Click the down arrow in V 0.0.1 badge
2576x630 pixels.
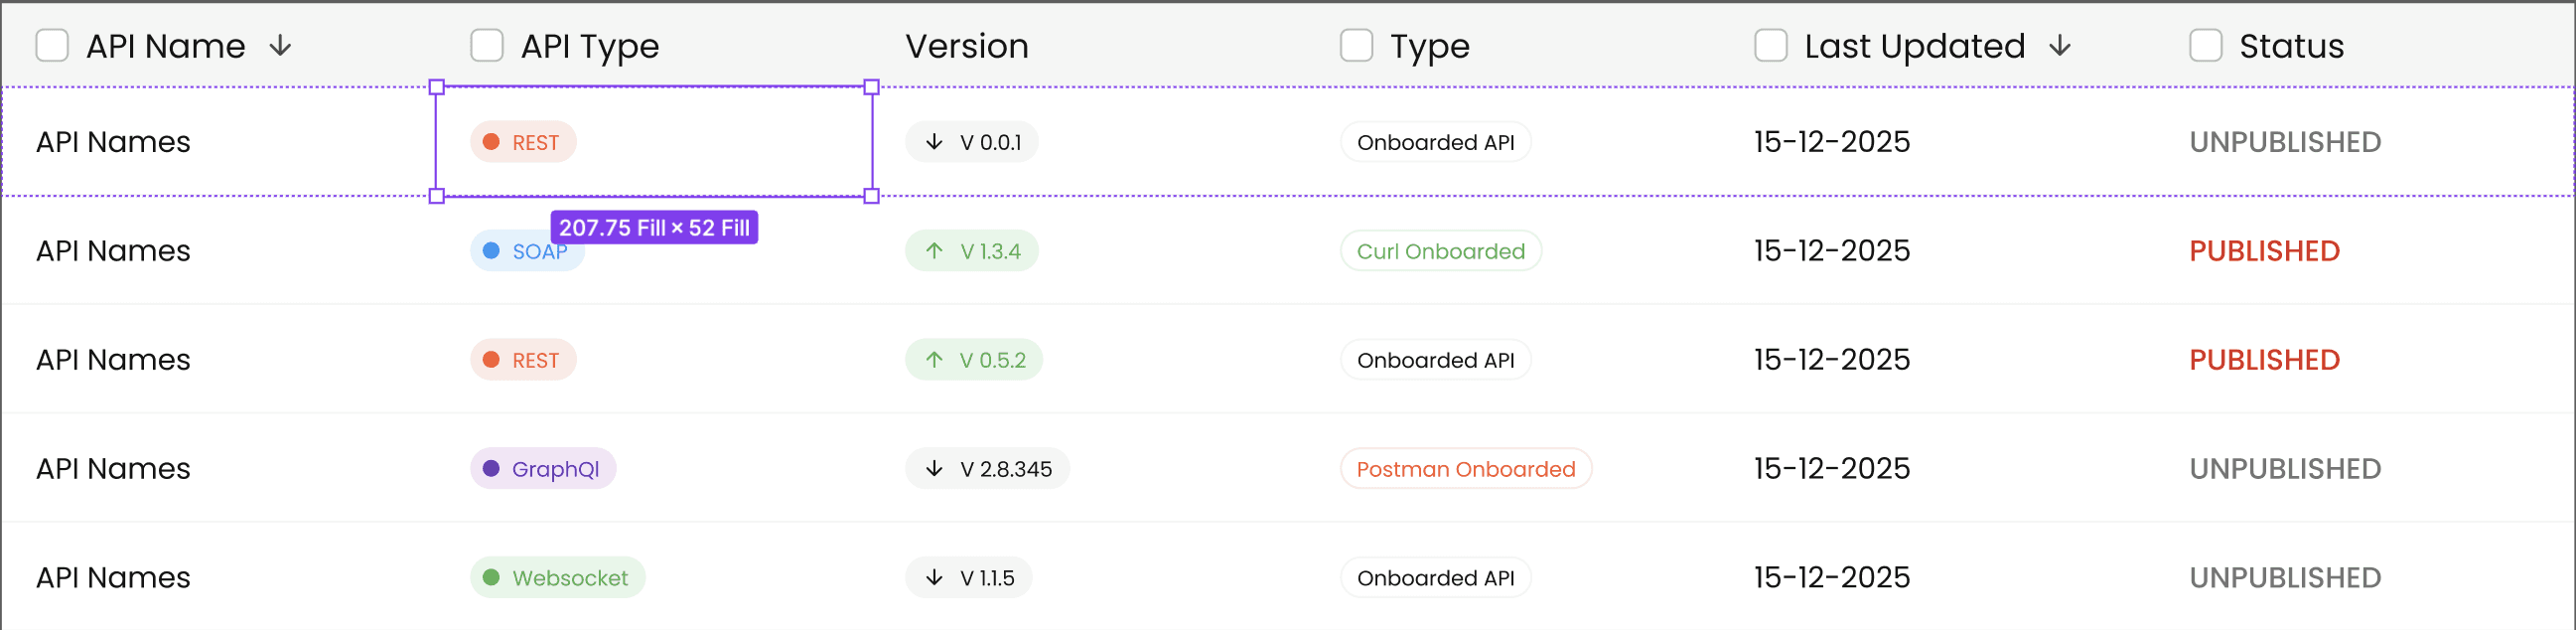[934, 142]
